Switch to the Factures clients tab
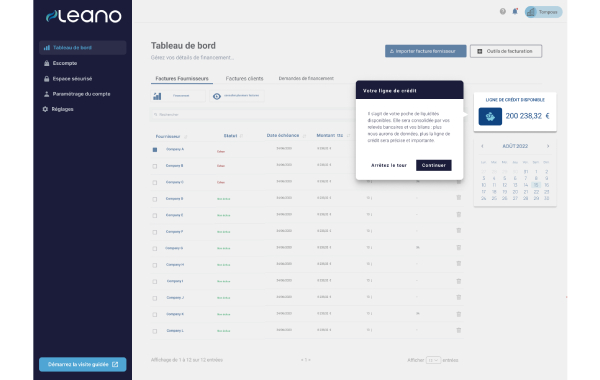Screen dimensions: 600x380 245,78
